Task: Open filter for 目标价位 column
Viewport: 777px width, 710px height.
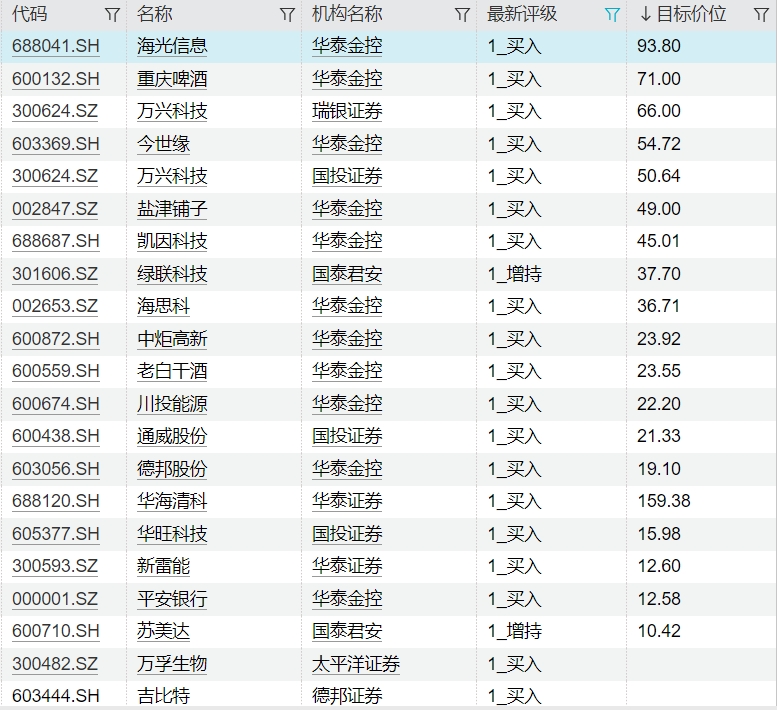Action: (x=761, y=15)
